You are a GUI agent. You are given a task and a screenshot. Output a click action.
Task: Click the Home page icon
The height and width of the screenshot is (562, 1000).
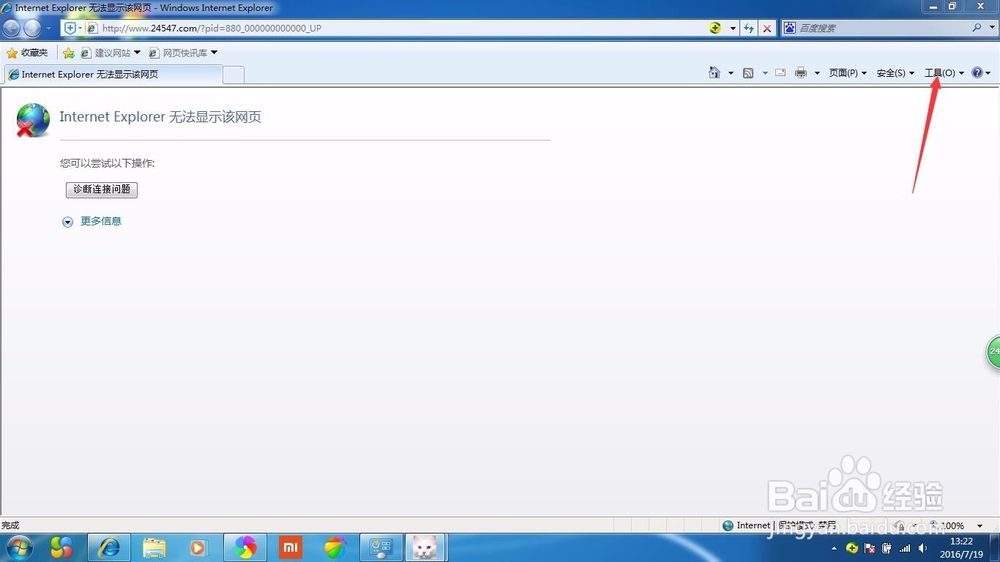pyautogui.click(x=714, y=73)
